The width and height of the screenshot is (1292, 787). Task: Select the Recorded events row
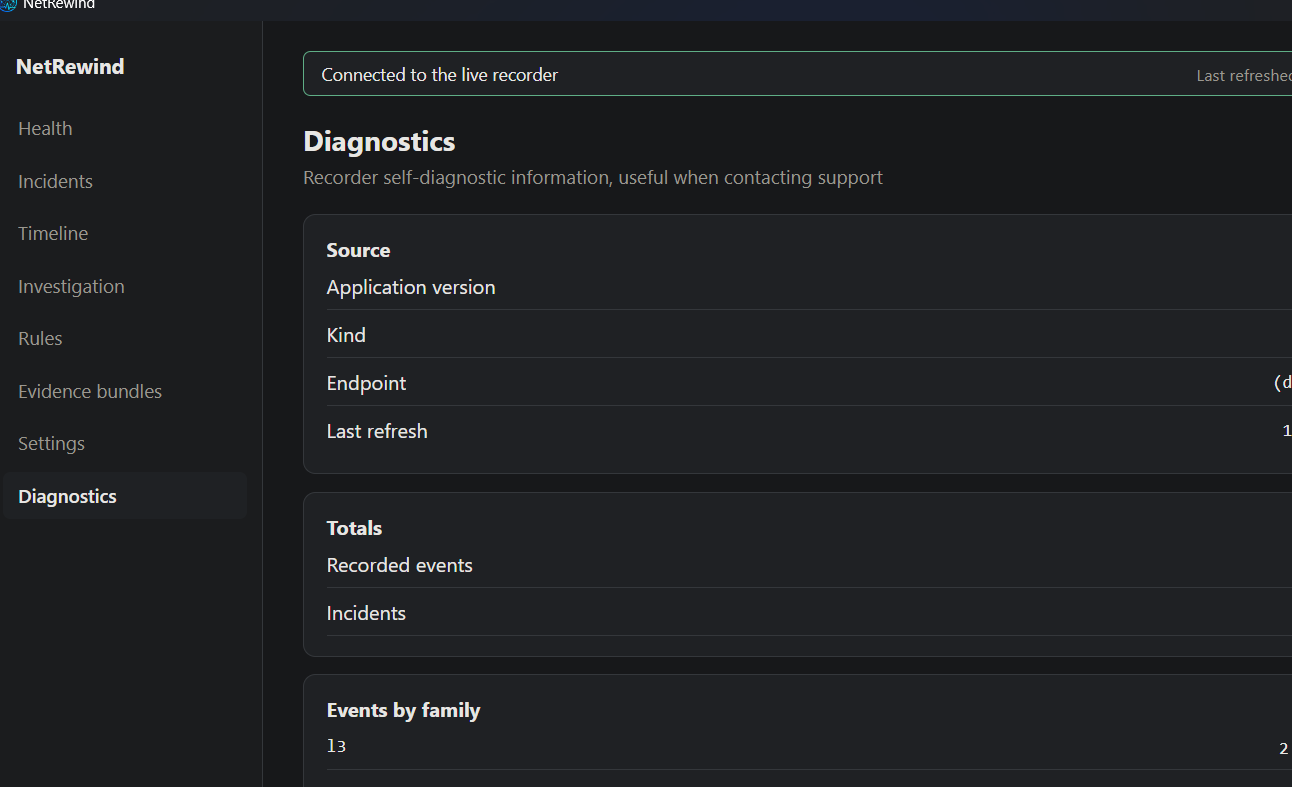[x=809, y=565]
